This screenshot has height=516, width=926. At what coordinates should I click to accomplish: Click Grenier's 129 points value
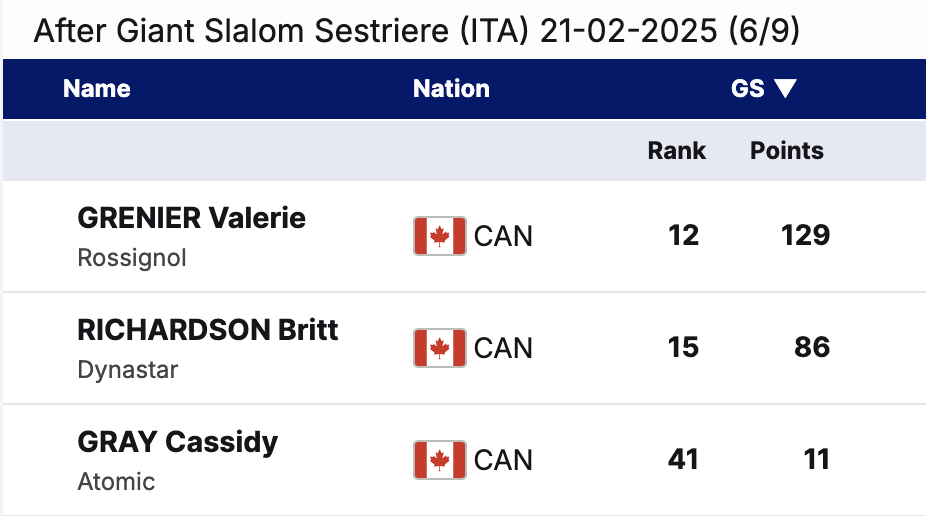coord(806,236)
